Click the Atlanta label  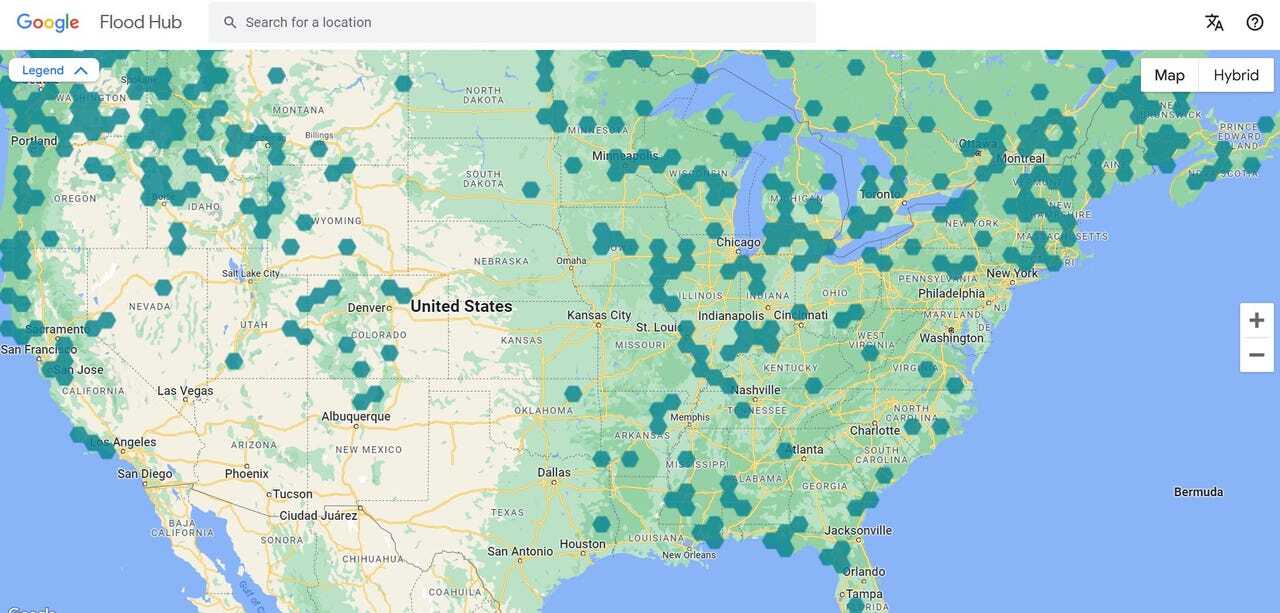(x=806, y=450)
